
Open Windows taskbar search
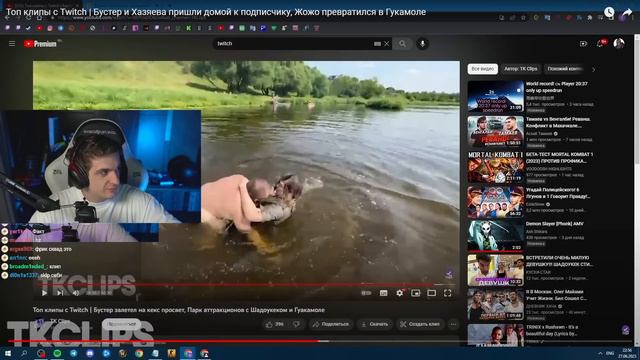tap(24, 353)
